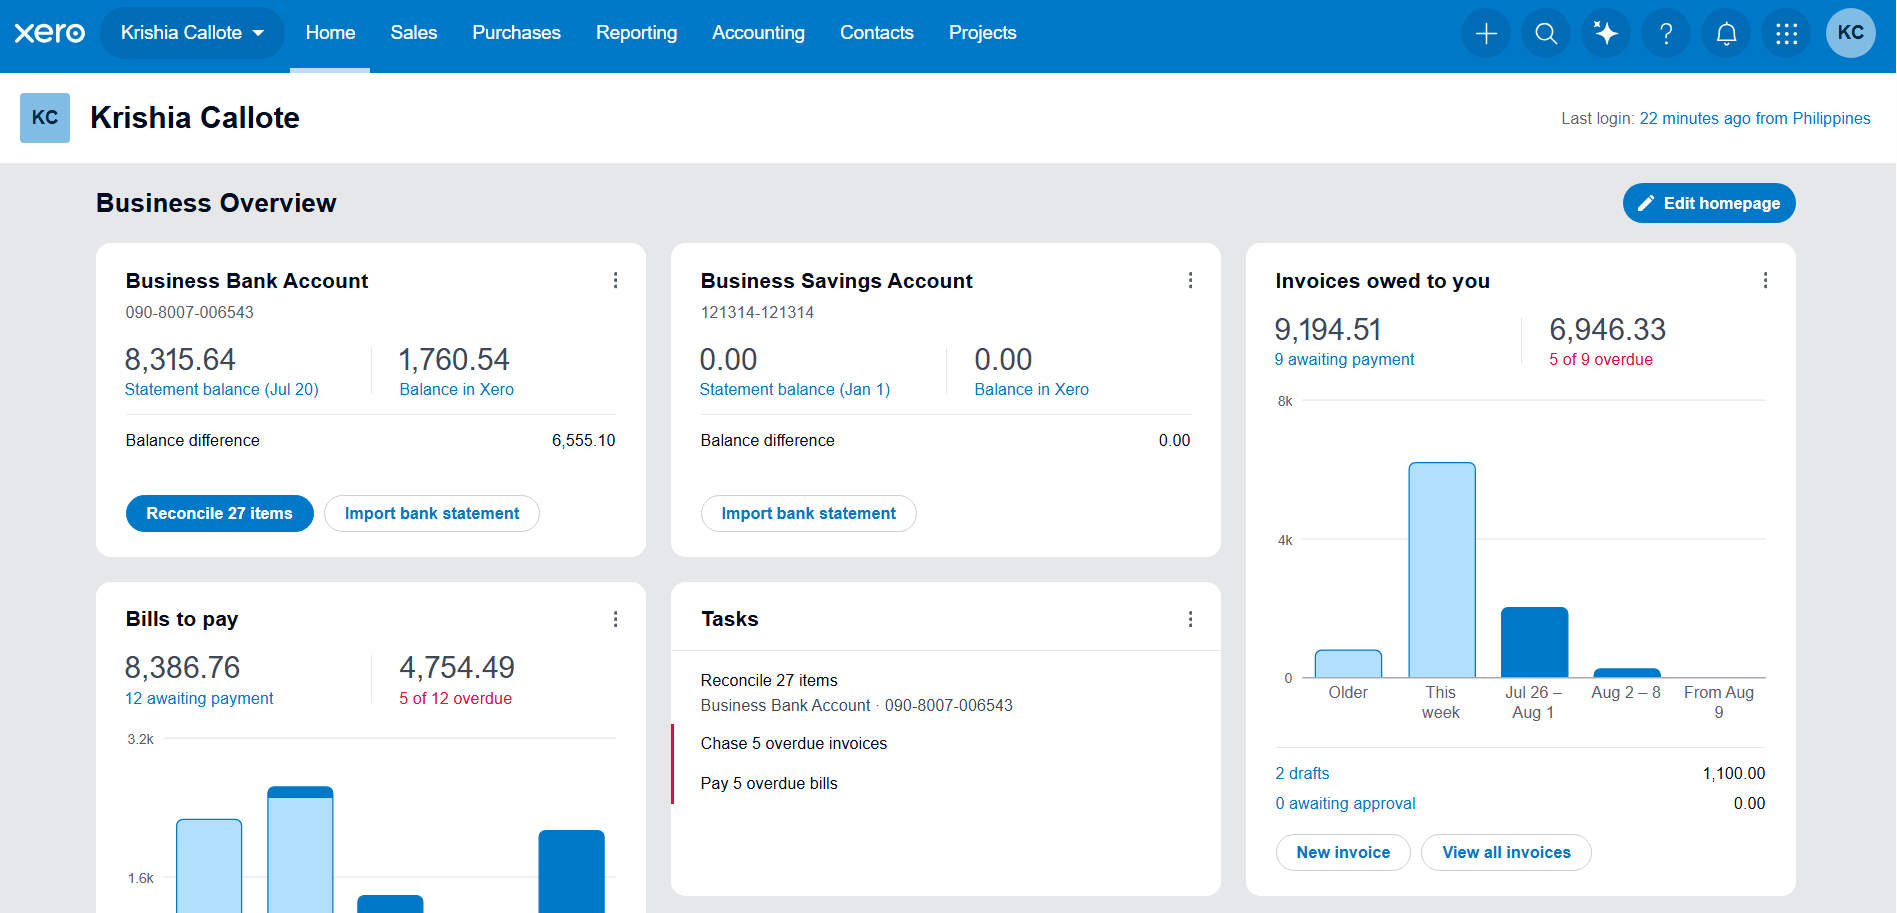The width and height of the screenshot is (1897, 913).
Task: Click the New invoice button
Action: pos(1343,853)
